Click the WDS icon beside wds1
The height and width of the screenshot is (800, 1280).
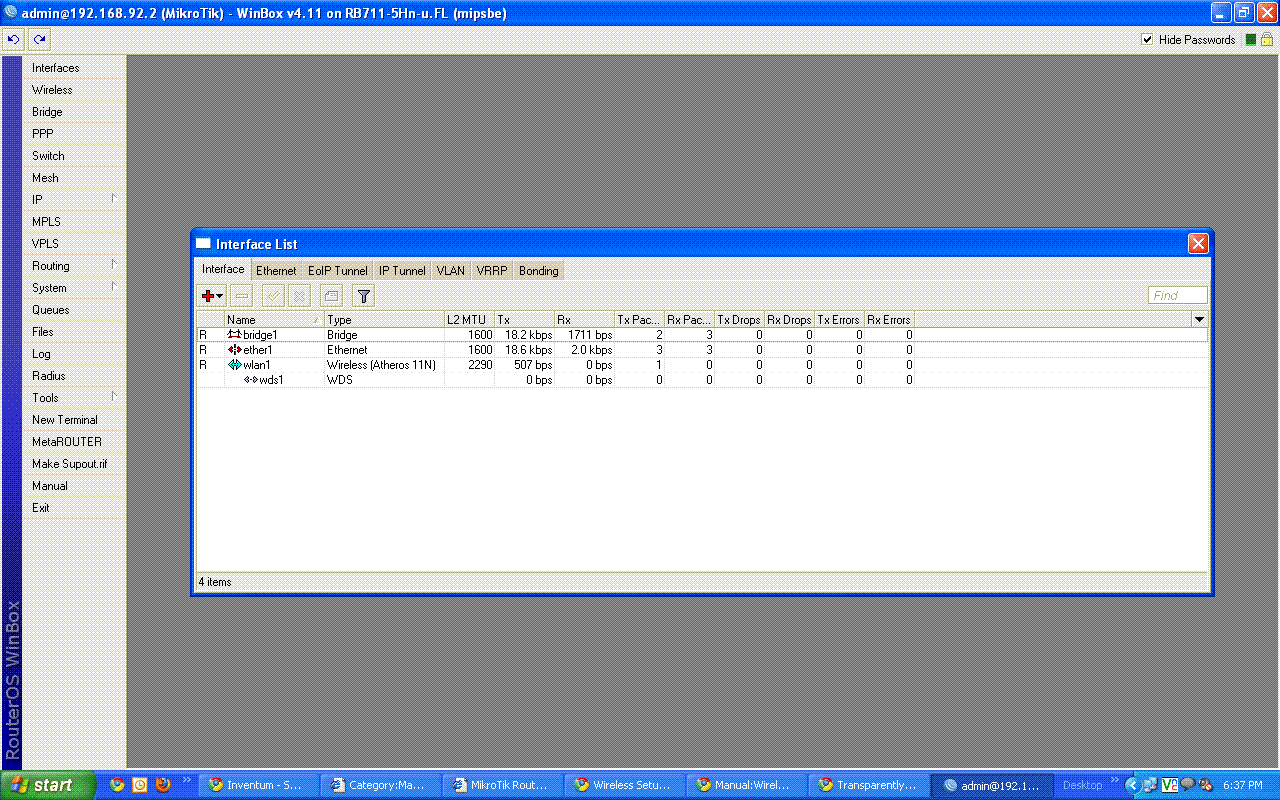tap(251, 380)
